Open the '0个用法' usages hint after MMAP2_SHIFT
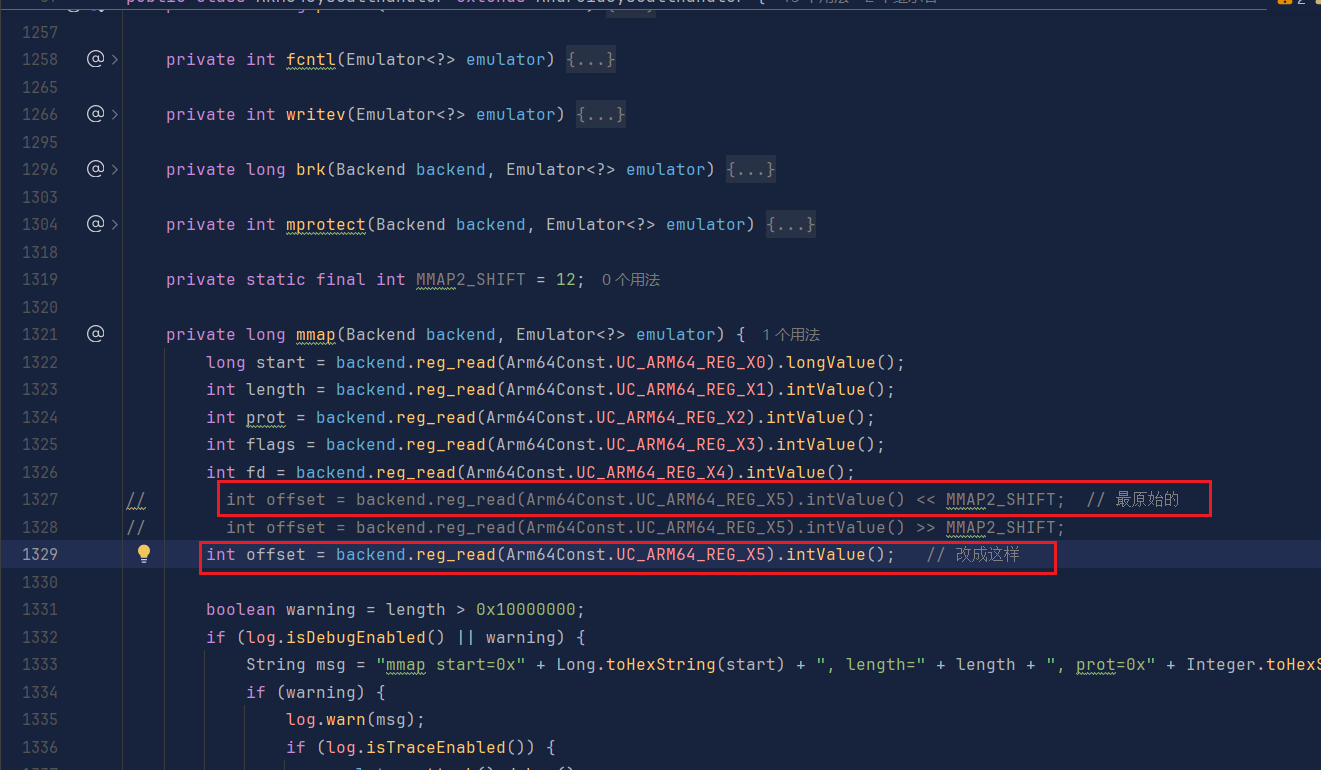 click(x=631, y=280)
